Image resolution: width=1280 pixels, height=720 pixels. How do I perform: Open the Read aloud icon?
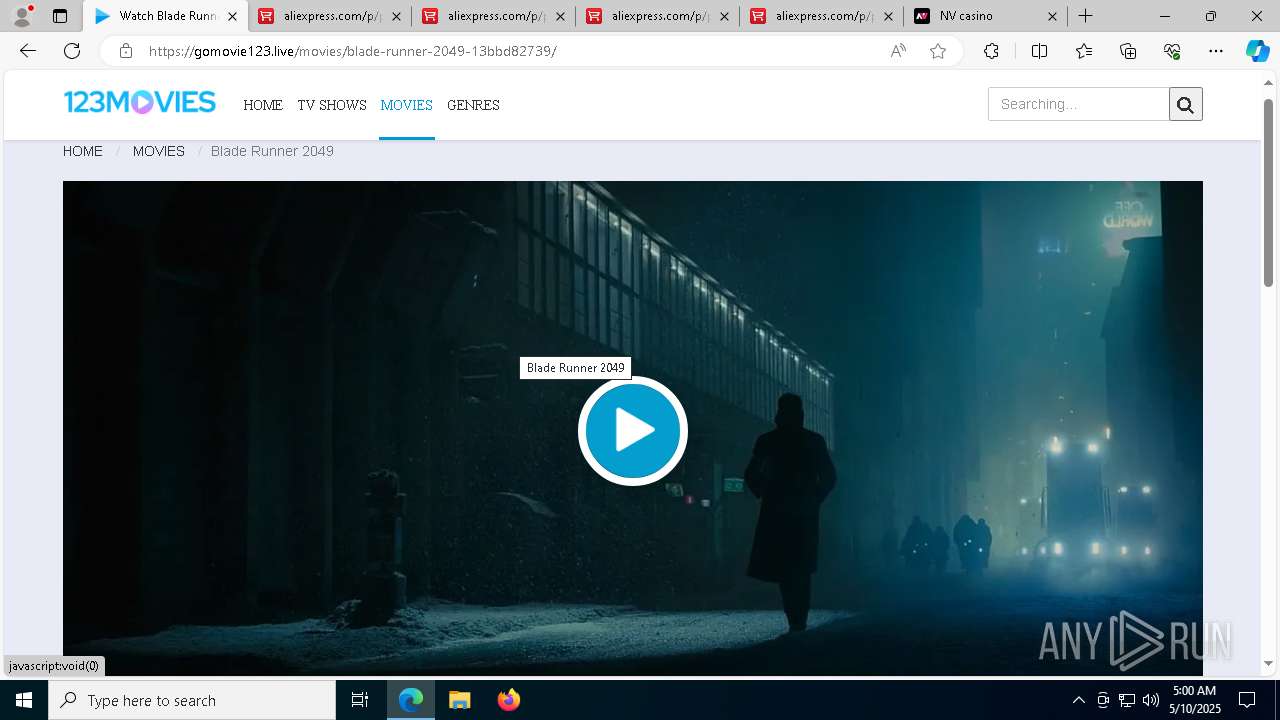(898, 51)
